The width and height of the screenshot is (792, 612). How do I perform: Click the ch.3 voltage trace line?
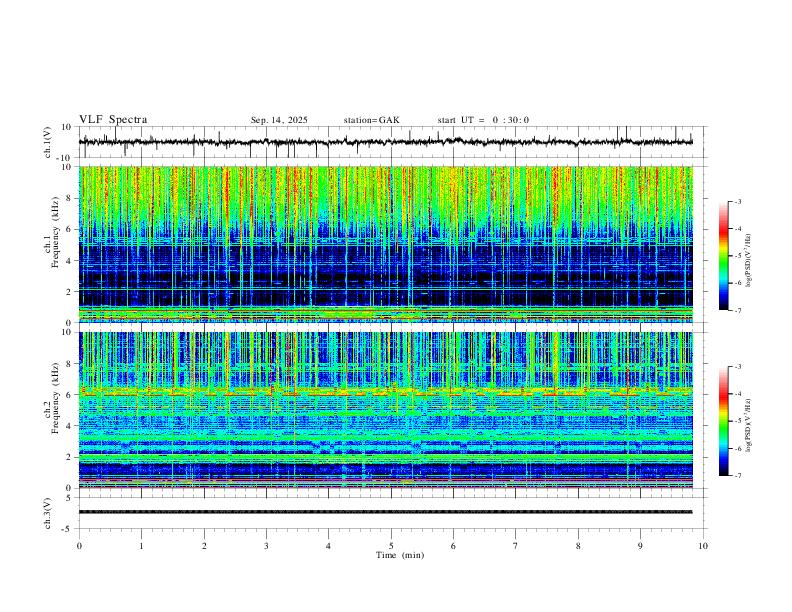pos(385,512)
